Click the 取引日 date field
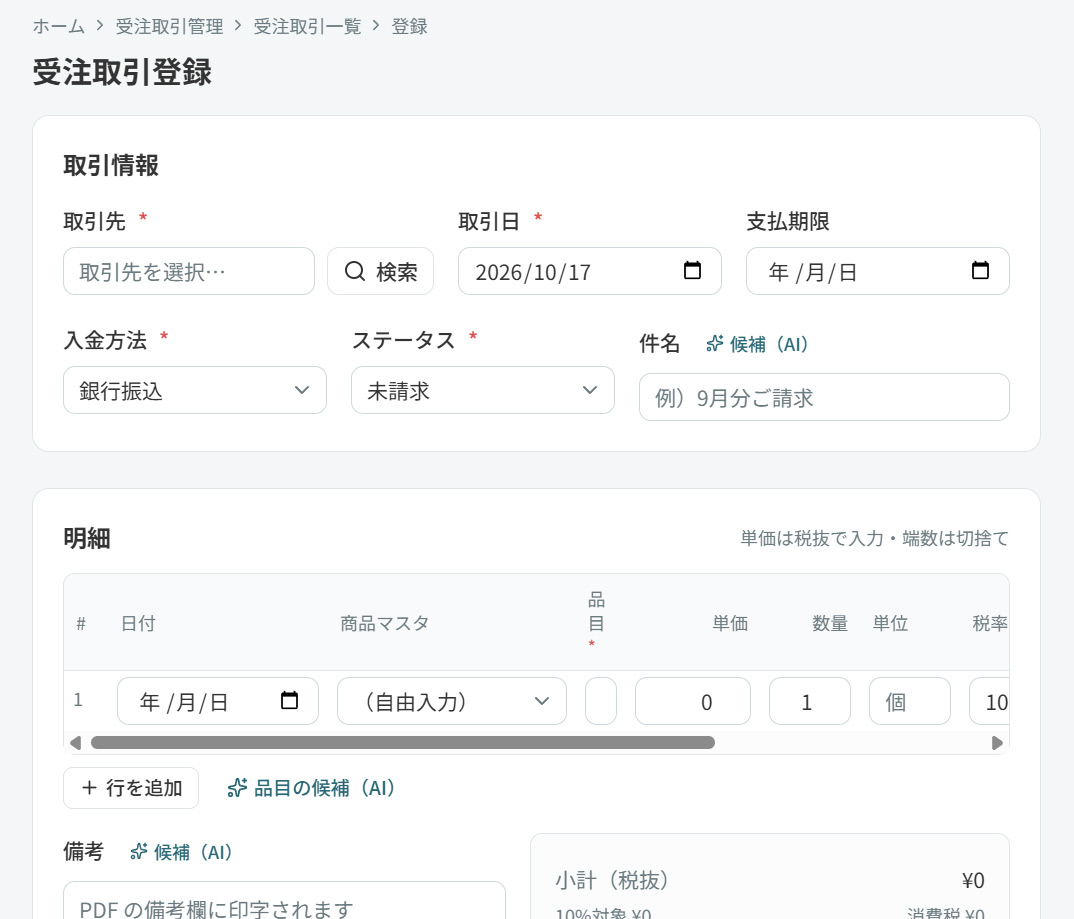Screen dimensions: 1074x919 [590, 271]
